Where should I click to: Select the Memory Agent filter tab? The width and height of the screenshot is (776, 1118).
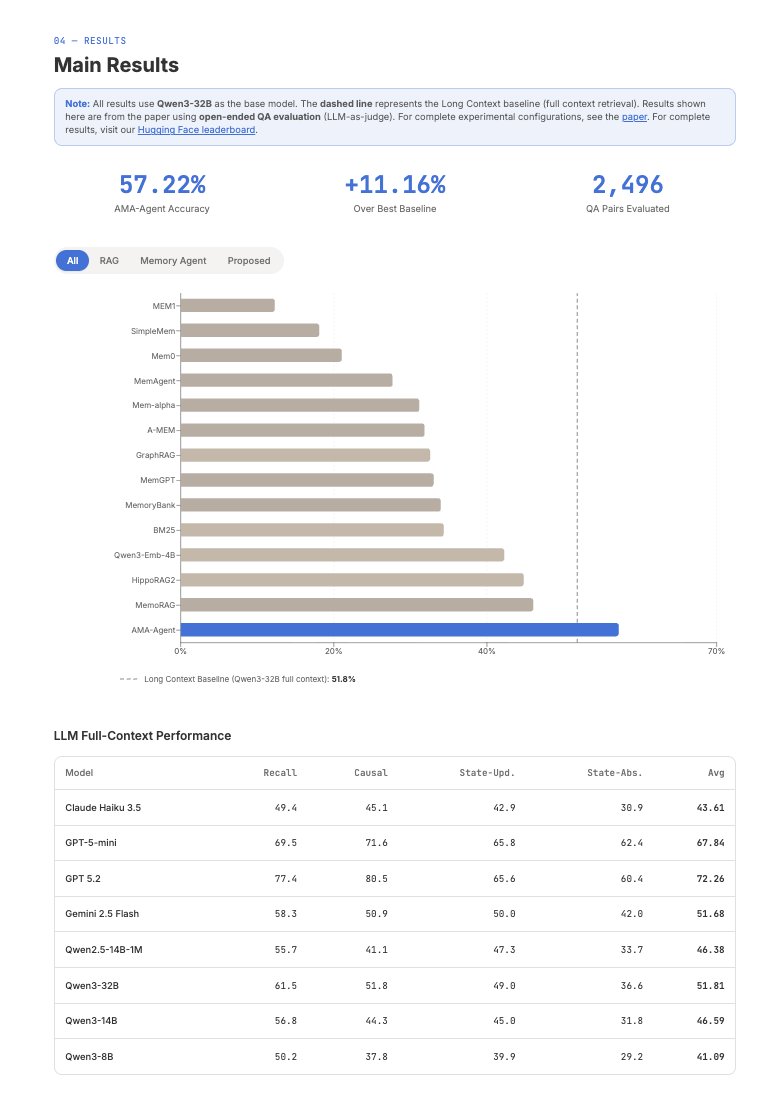pos(173,261)
